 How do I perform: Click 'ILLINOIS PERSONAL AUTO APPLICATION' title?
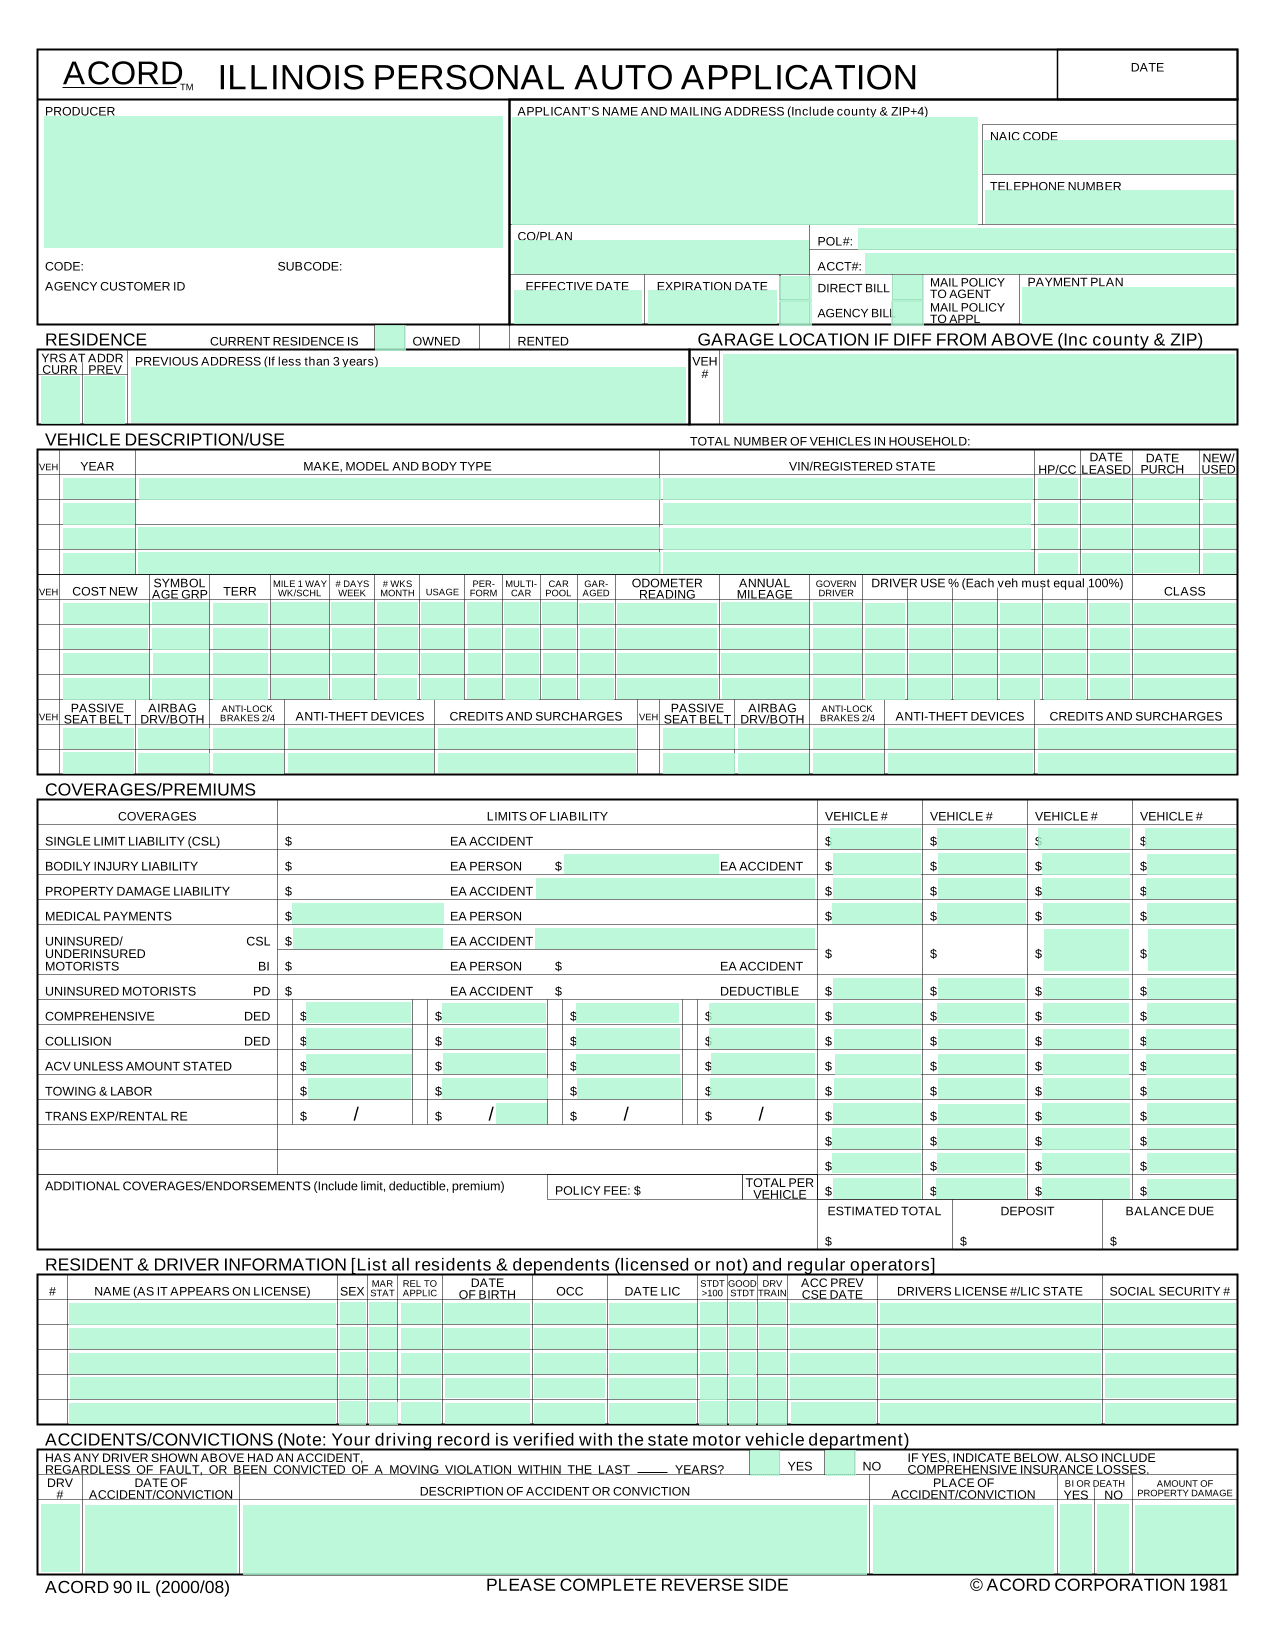[567, 77]
